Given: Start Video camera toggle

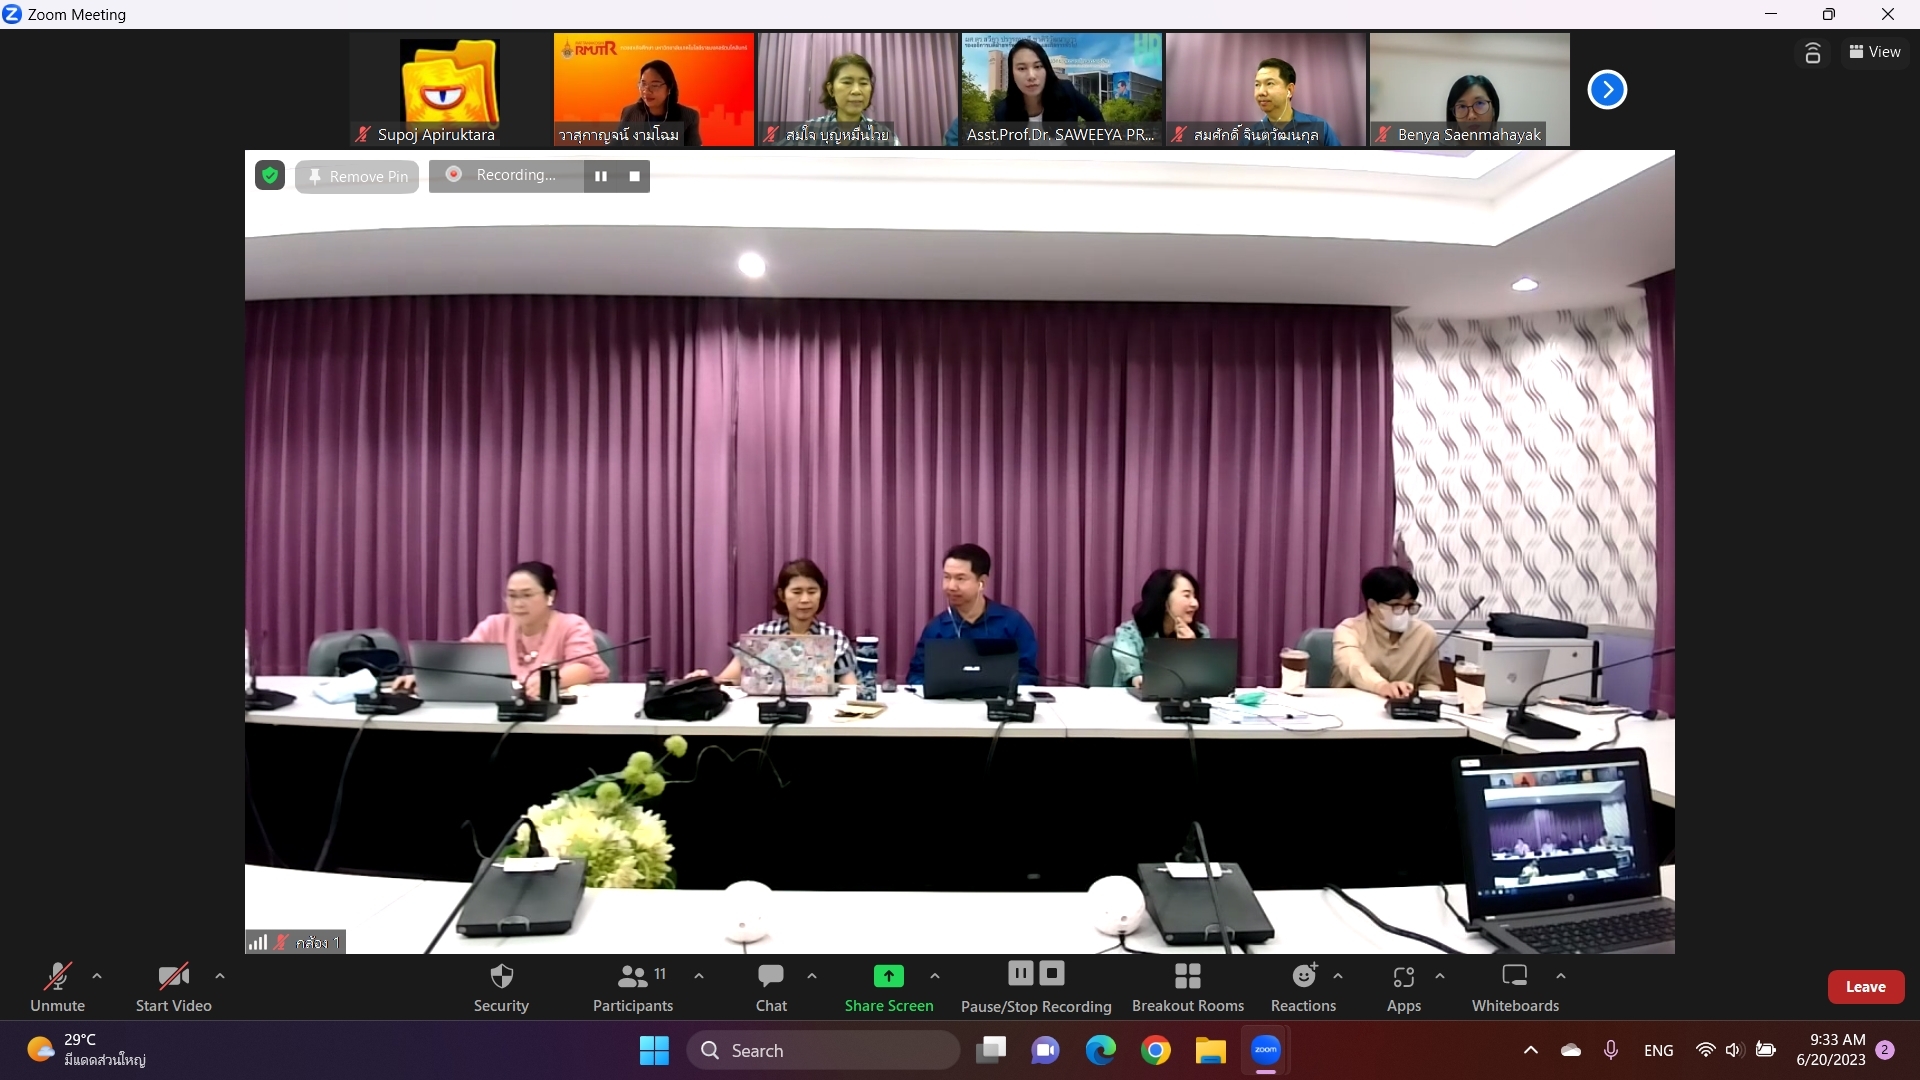Looking at the screenshot, I should pos(173,986).
